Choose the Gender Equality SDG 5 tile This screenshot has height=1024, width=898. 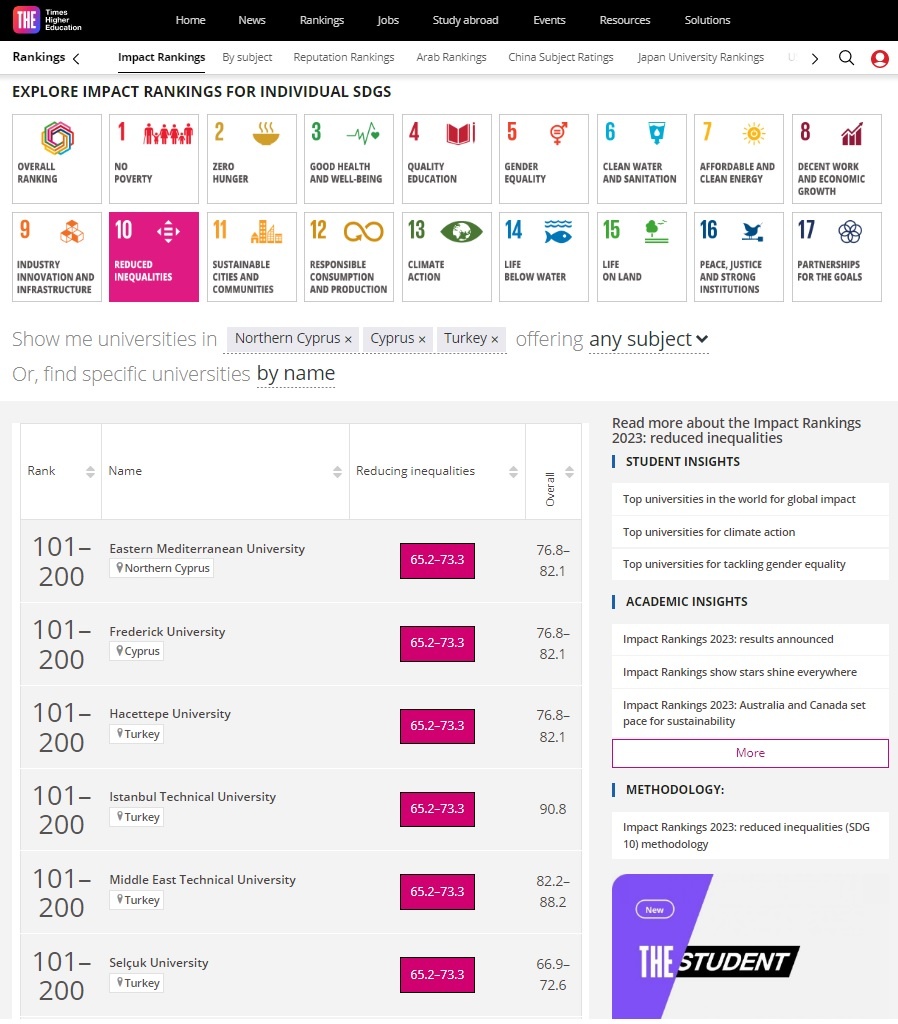[543, 159]
